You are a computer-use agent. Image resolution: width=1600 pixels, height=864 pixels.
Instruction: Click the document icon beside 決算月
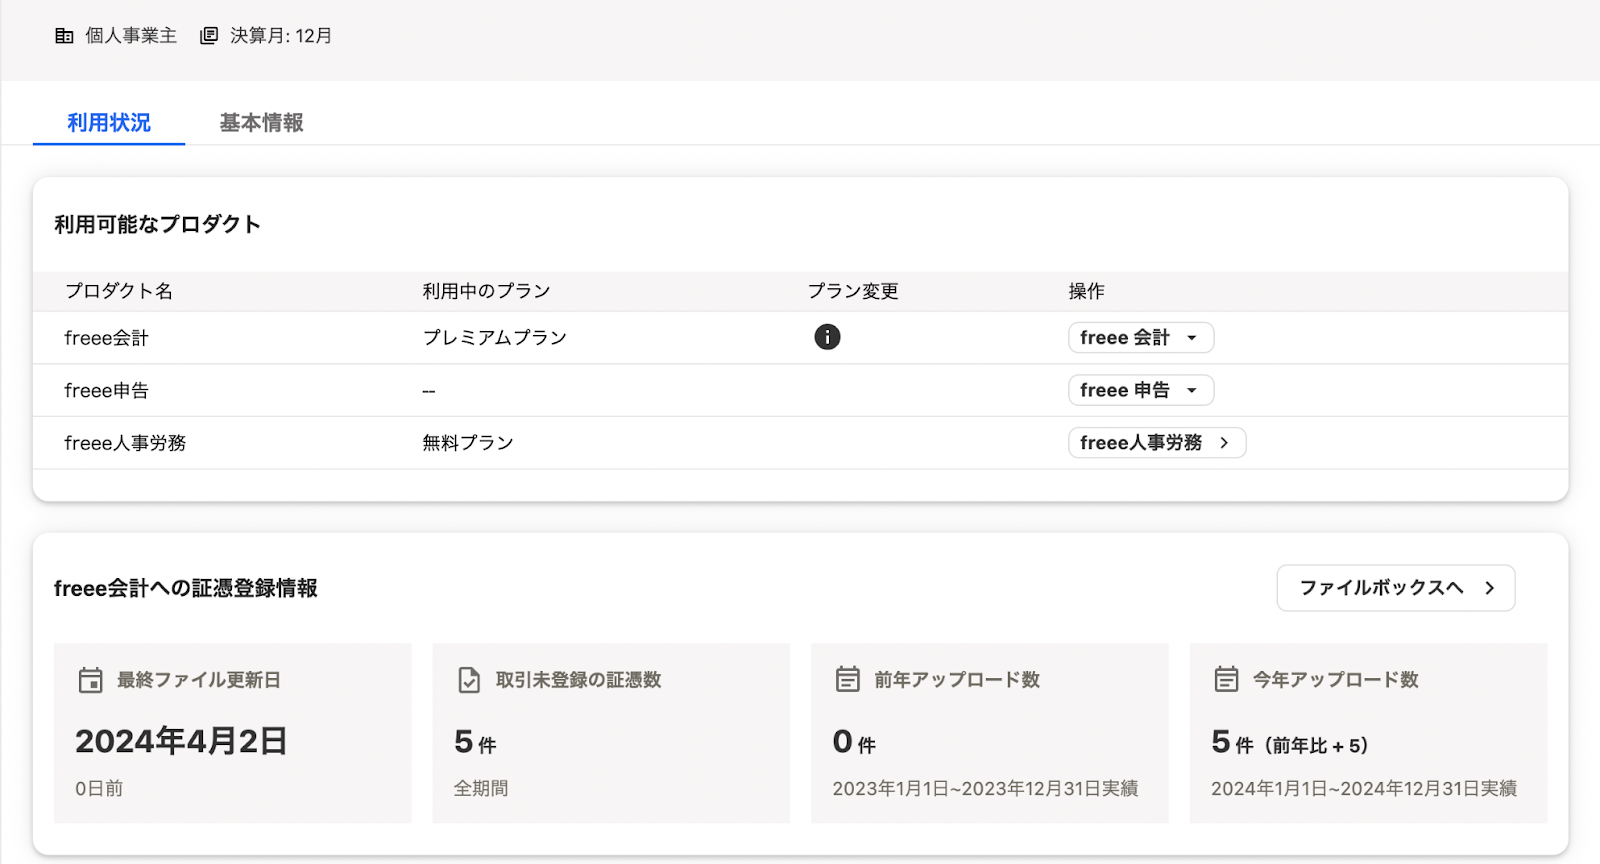coord(209,36)
